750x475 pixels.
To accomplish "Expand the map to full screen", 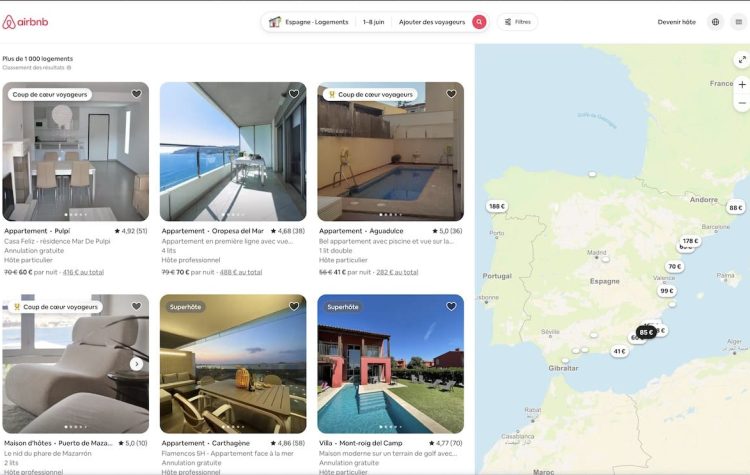I will point(742,60).
